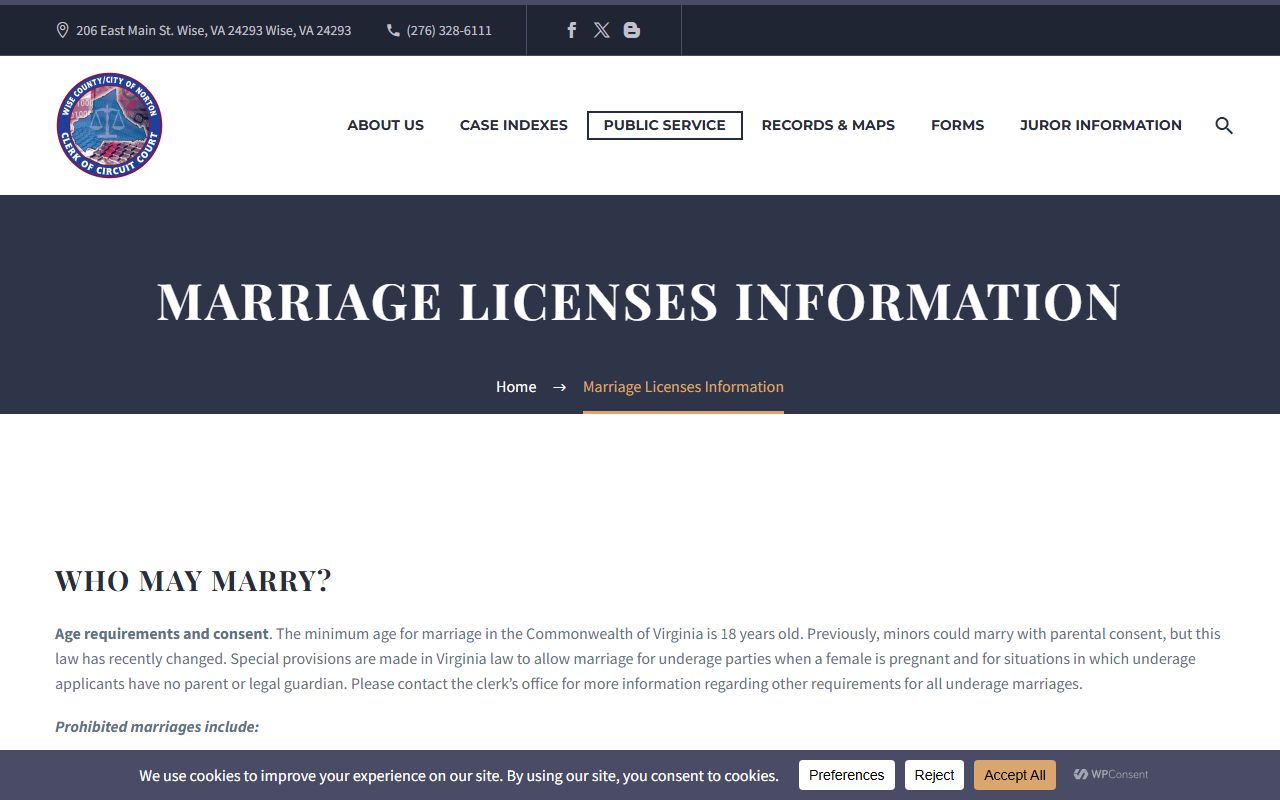The image size is (1280, 800).
Task: Open the Records & Maps menu
Action: (828, 125)
